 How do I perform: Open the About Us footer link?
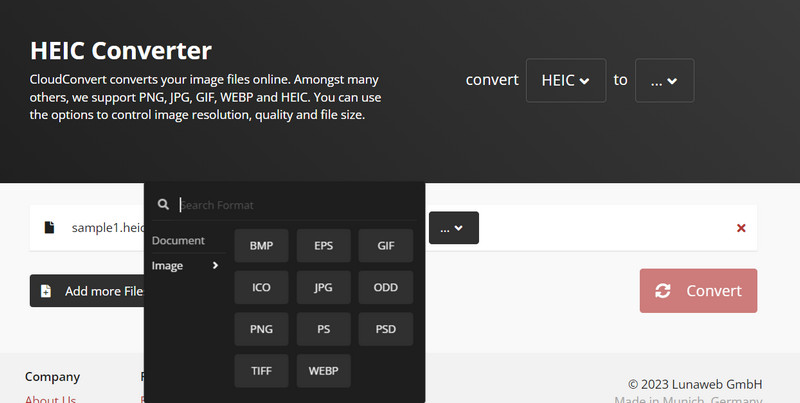click(x=50, y=399)
